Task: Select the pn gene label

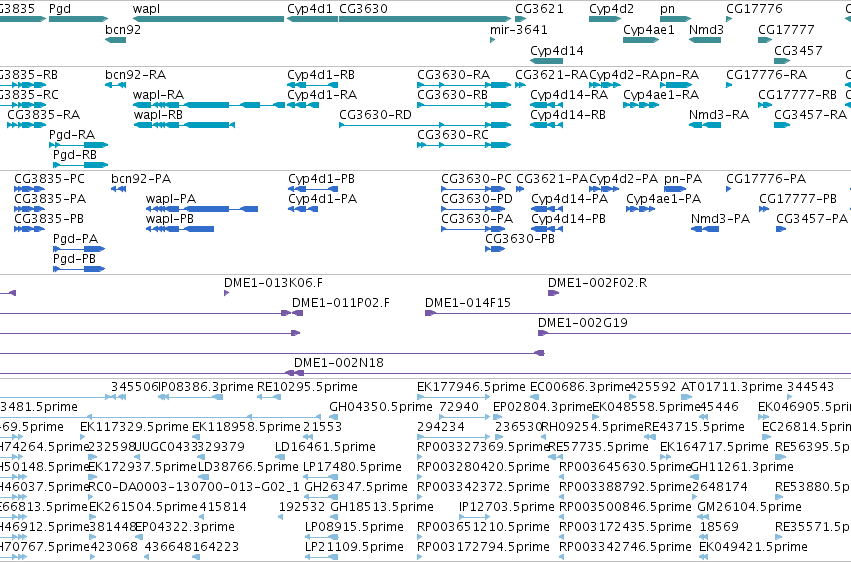Action: pyautogui.click(x=668, y=9)
